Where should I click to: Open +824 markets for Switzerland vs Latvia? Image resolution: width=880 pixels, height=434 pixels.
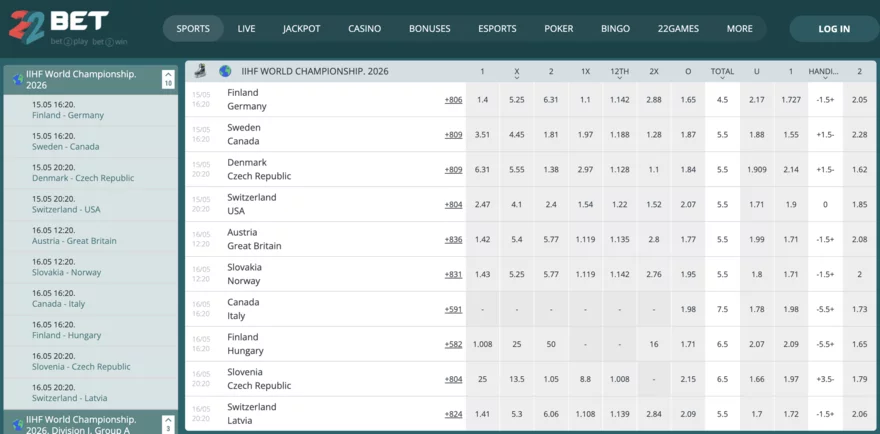point(453,414)
